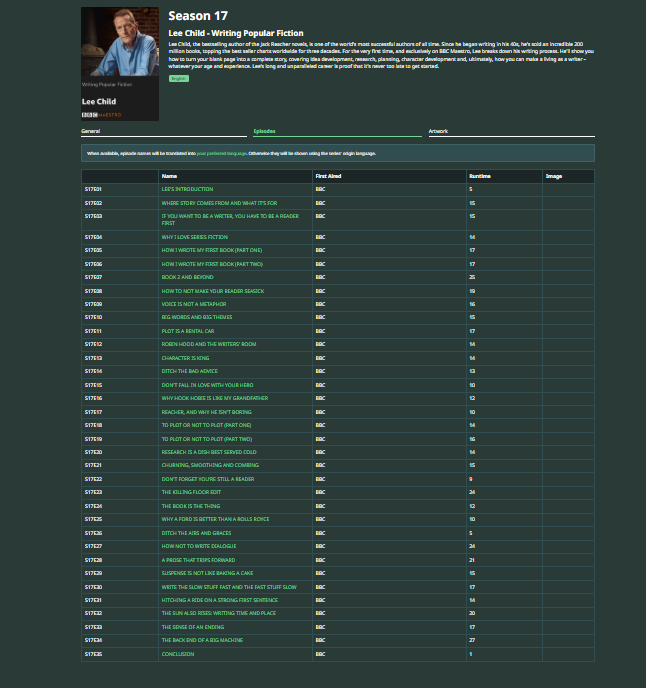
Task: Open Big Words and Big Themes
Action: pyautogui.click(x=197, y=317)
